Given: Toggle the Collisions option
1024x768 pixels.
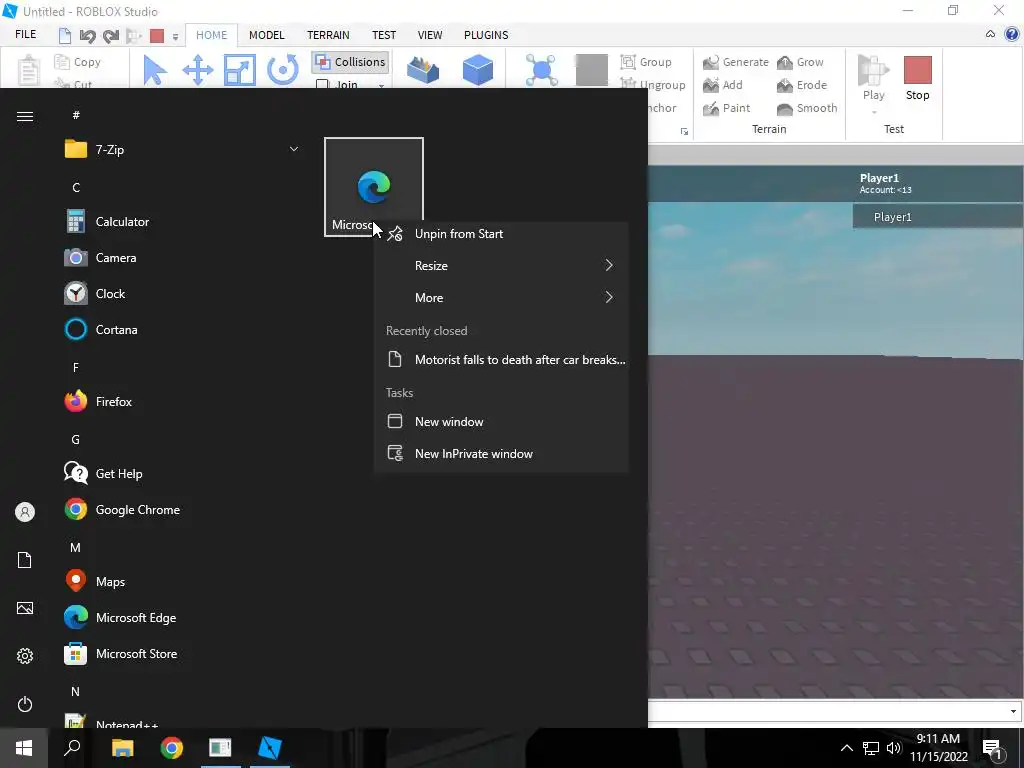Looking at the screenshot, I should 351,62.
